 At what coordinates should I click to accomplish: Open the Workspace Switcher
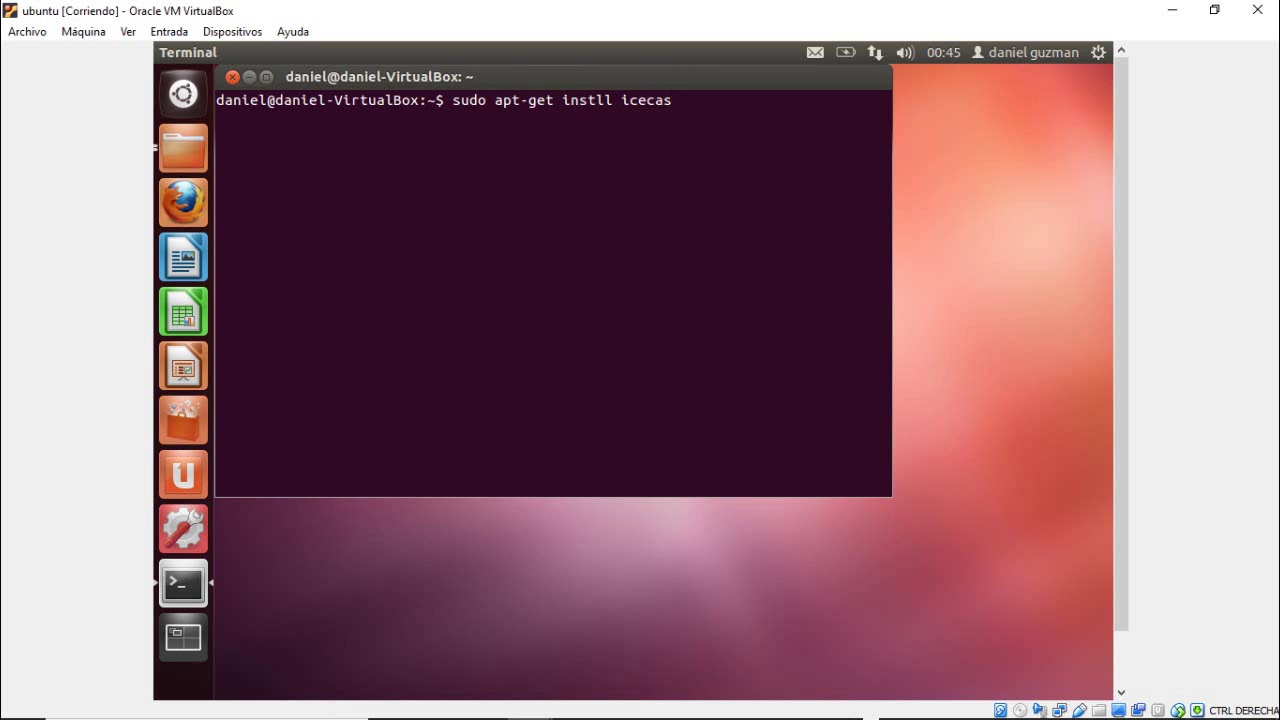(x=183, y=637)
